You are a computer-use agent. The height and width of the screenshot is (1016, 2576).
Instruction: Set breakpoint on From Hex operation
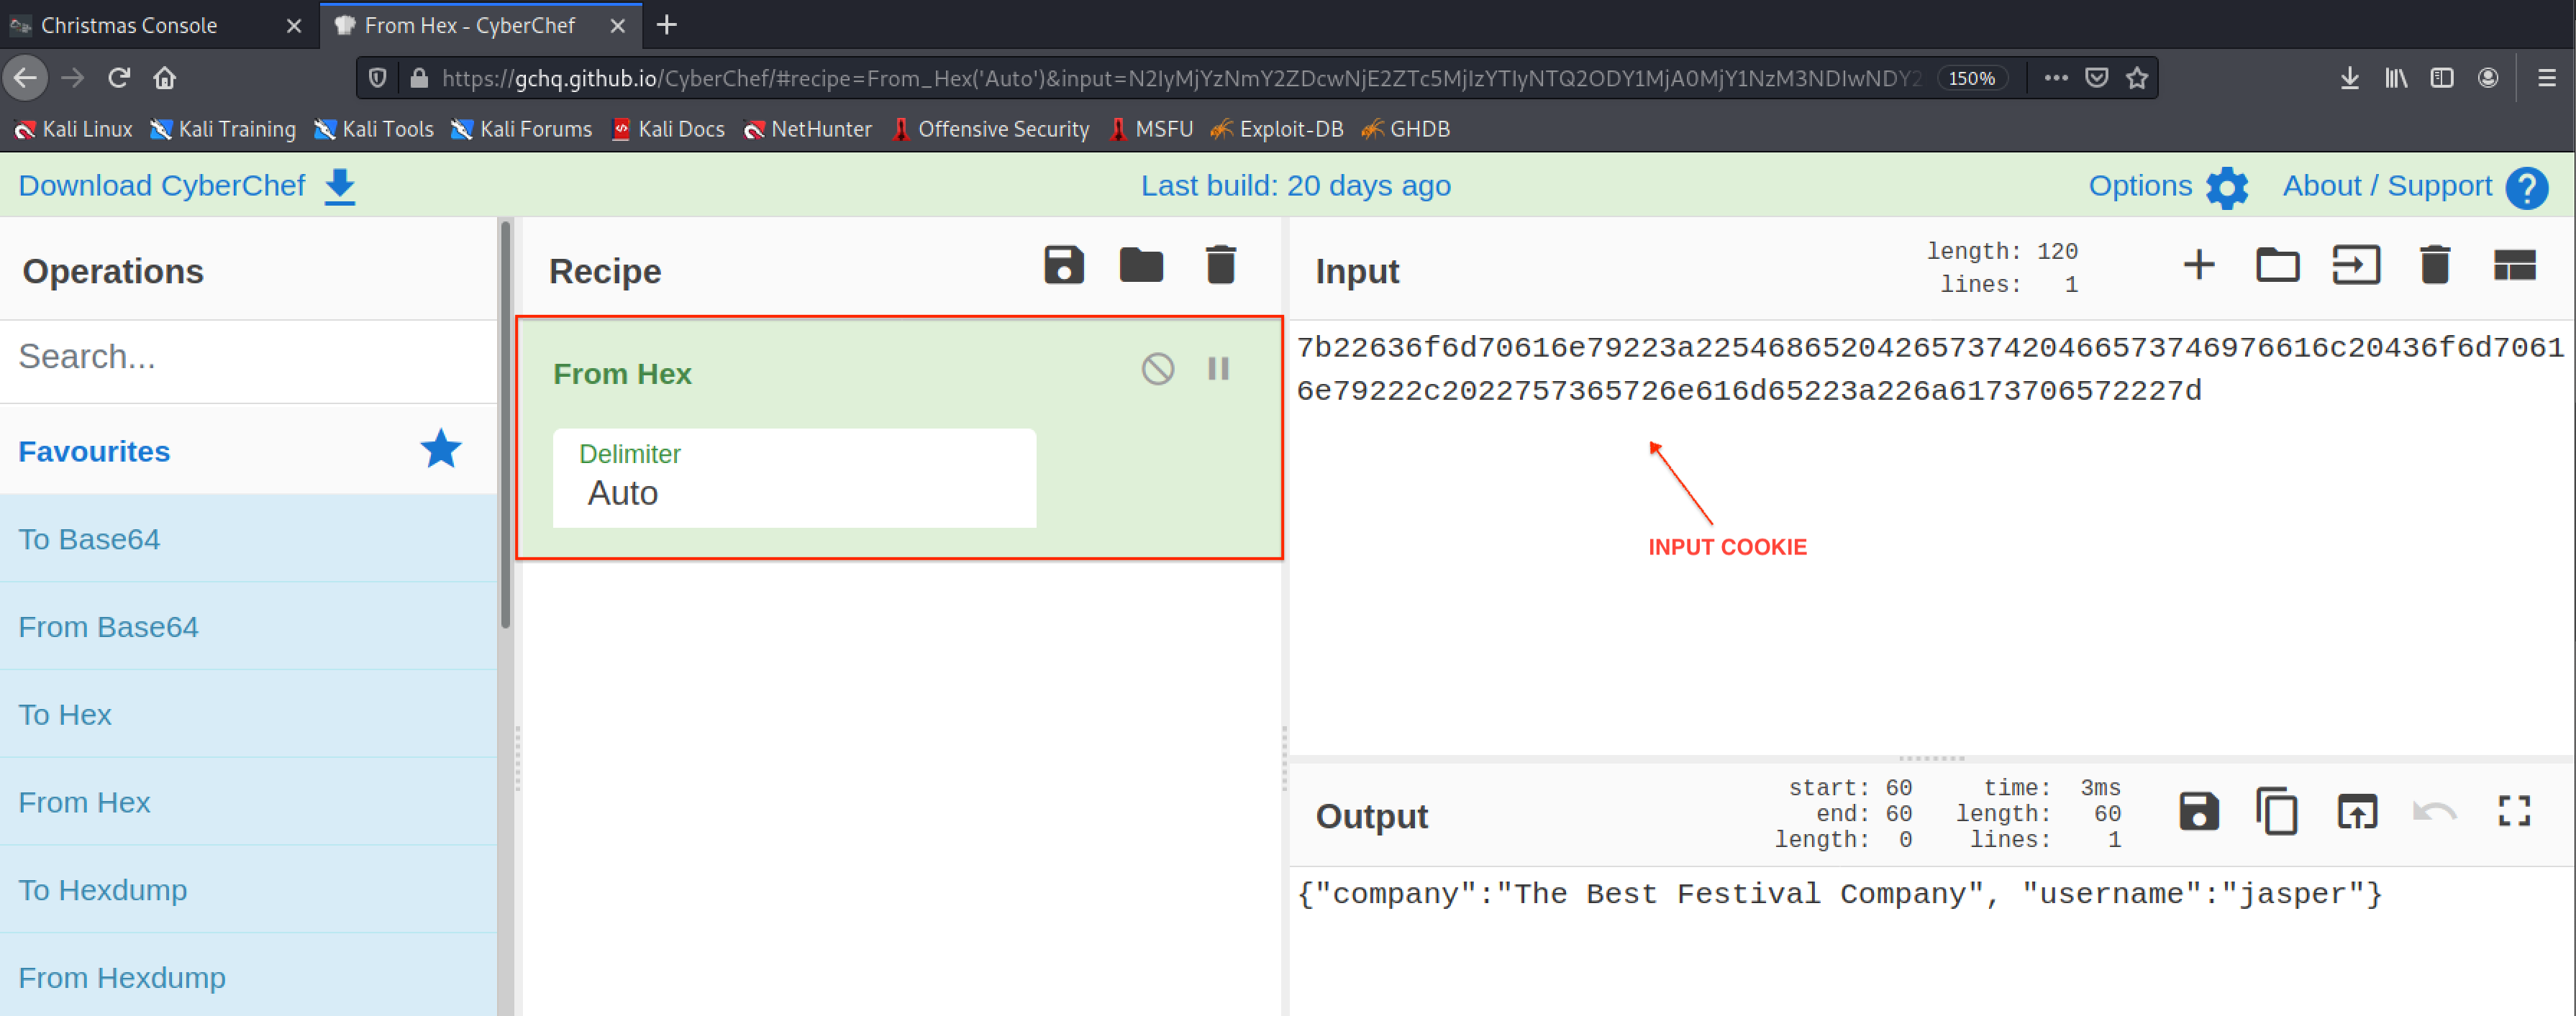coord(1218,369)
